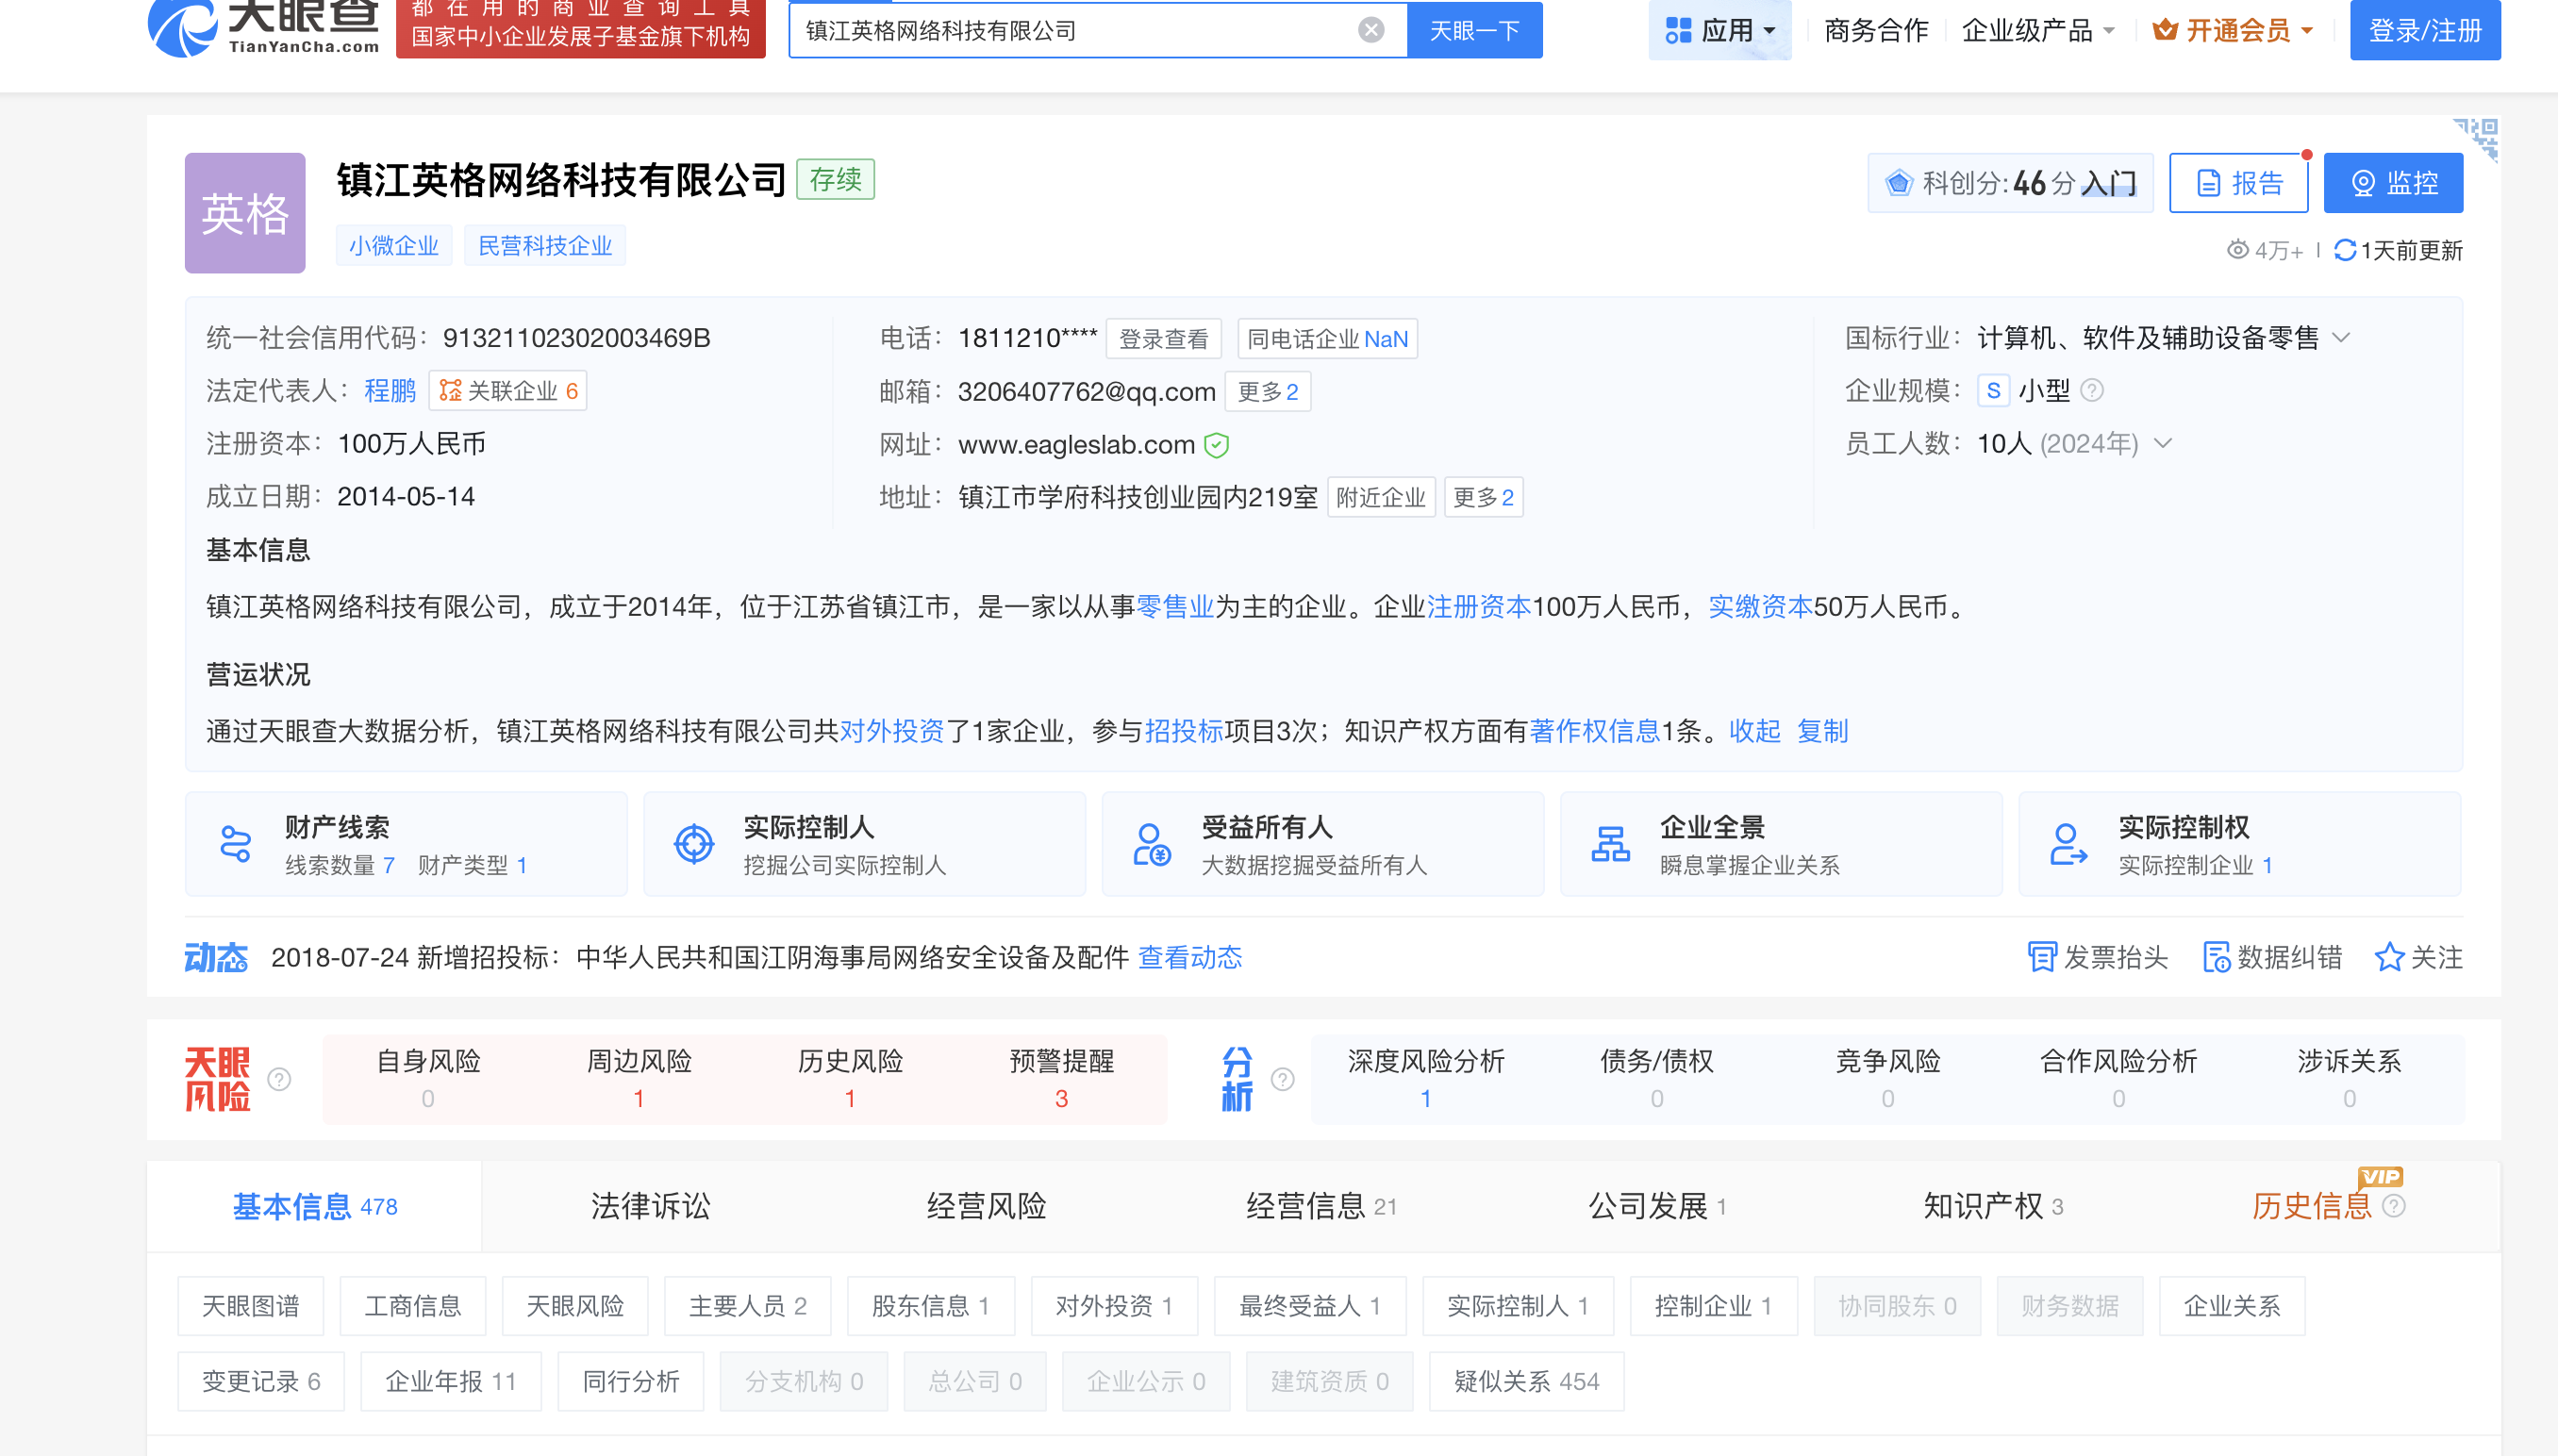Image resolution: width=2558 pixels, height=1456 pixels.
Task: Click the website verified shield icon
Action: pyautogui.click(x=1216, y=445)
